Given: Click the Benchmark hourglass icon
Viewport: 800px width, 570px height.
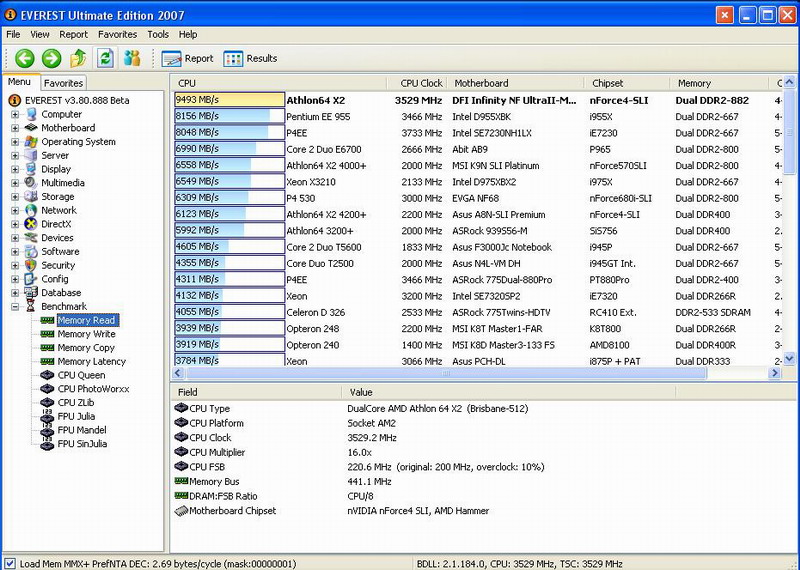Looking at the screenshot, I should (31, 307).
